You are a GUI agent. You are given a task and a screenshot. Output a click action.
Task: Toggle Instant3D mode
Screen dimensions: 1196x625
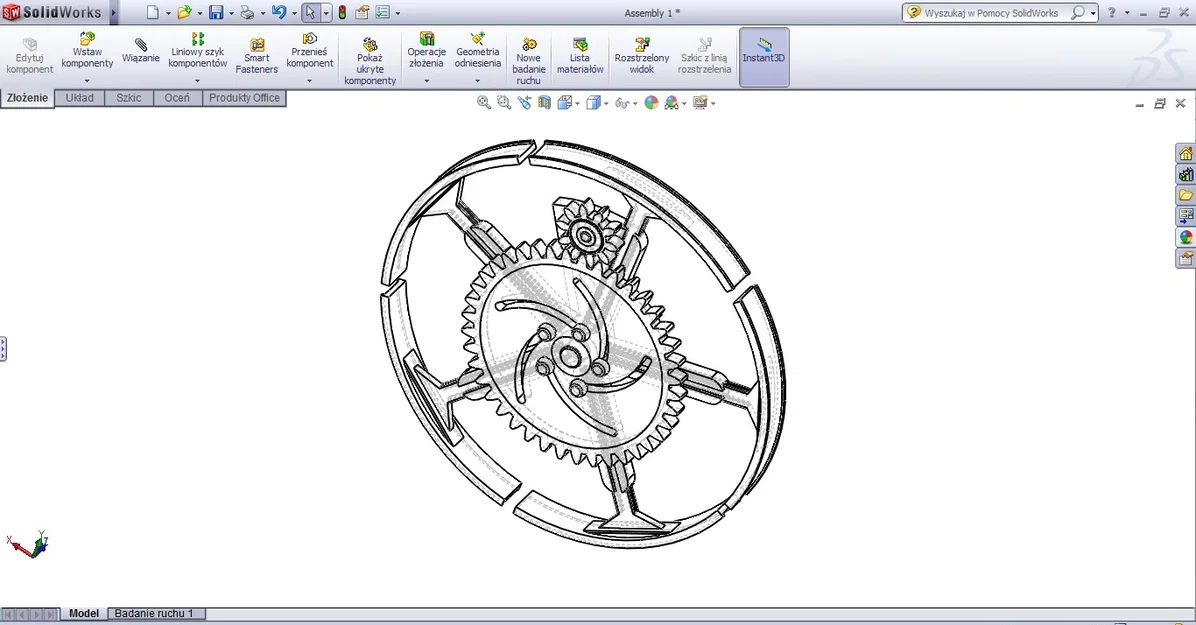[763, 57]
